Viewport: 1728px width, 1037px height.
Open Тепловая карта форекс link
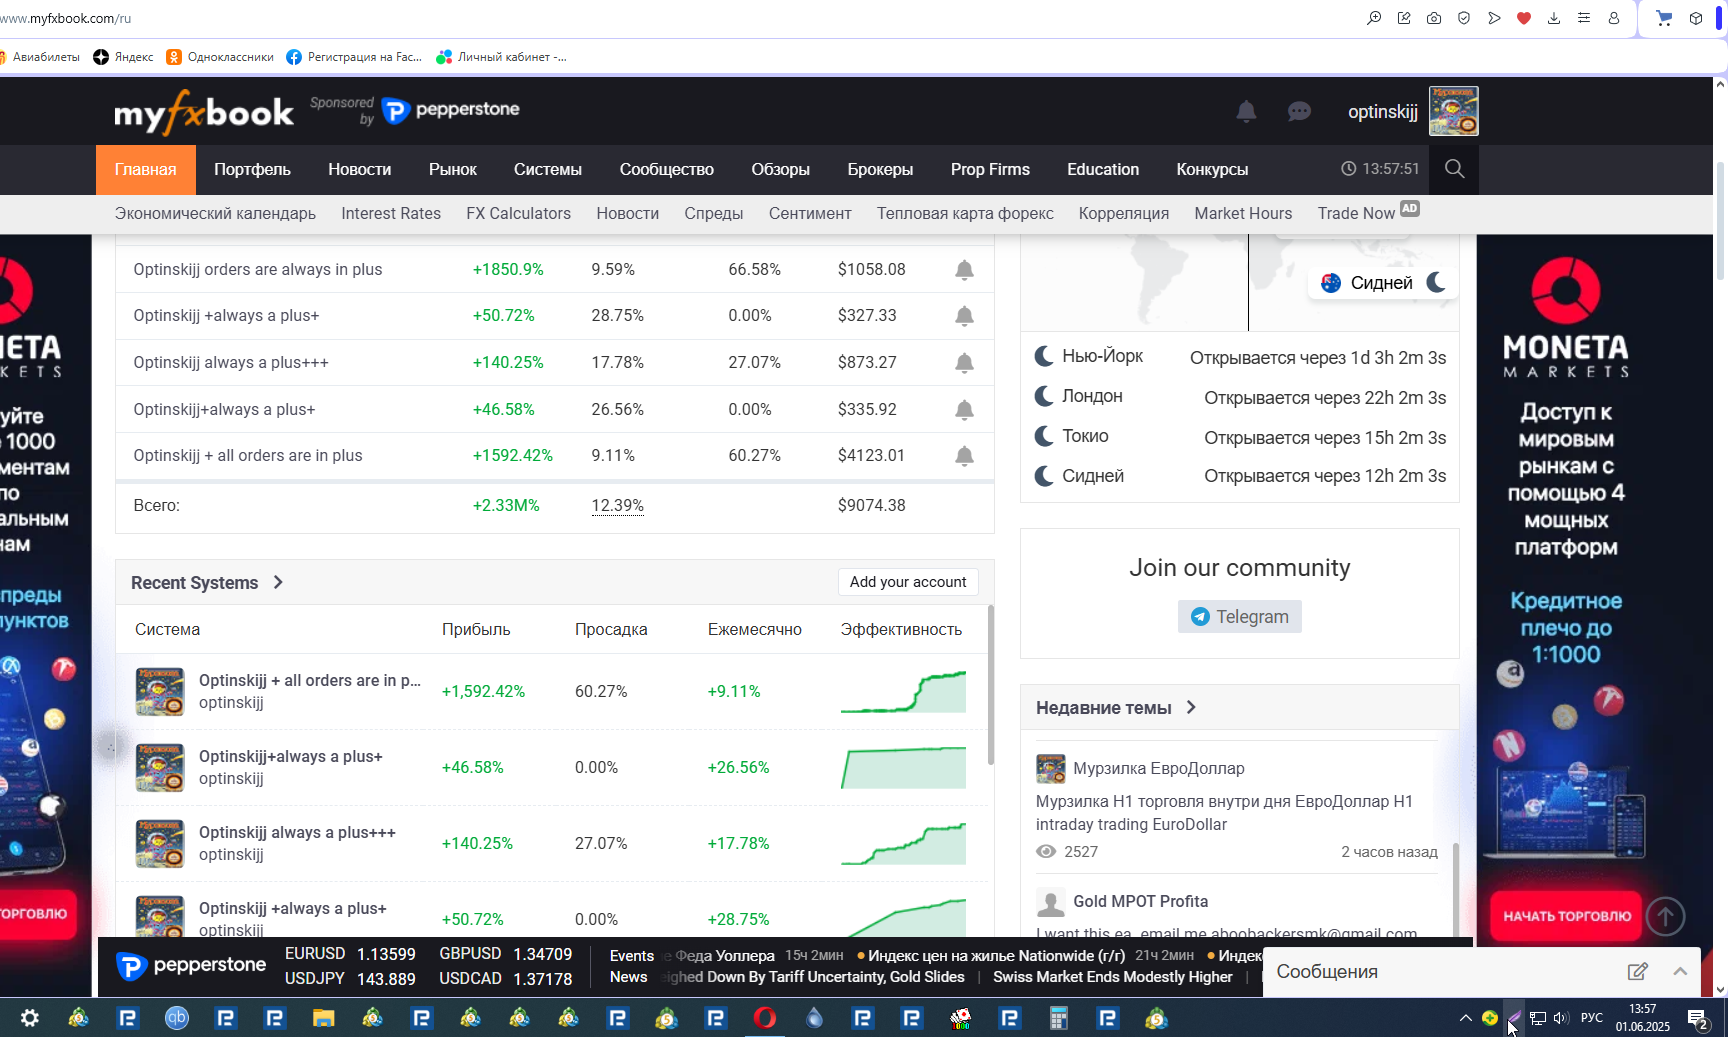965,213
